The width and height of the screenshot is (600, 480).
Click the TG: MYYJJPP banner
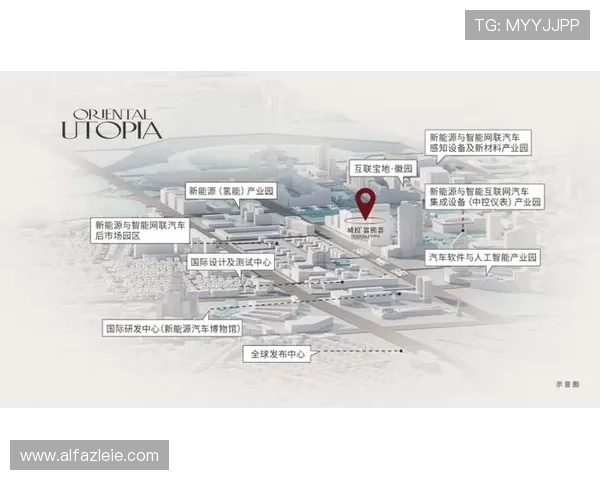pyautogui.click(x=527, y=25)
